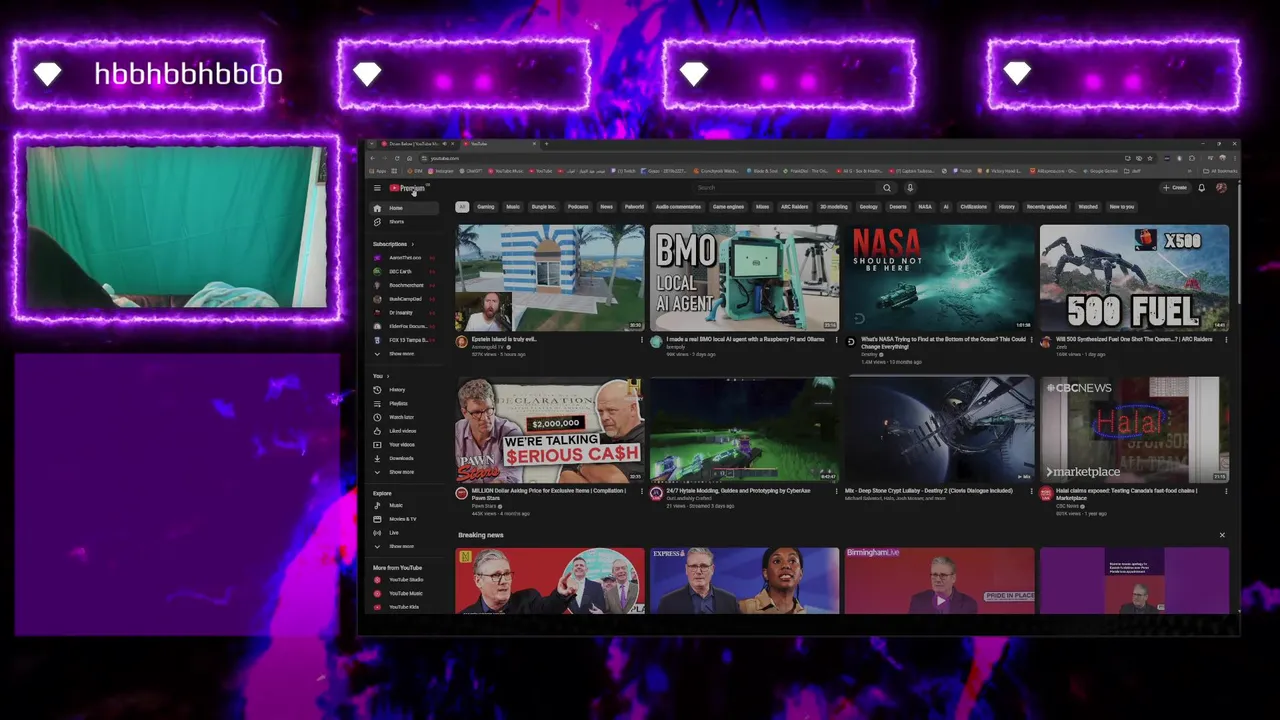The image size is (1280, 720).
Task: Open the Subscriptions section chevron
Action: coord(412,244)
